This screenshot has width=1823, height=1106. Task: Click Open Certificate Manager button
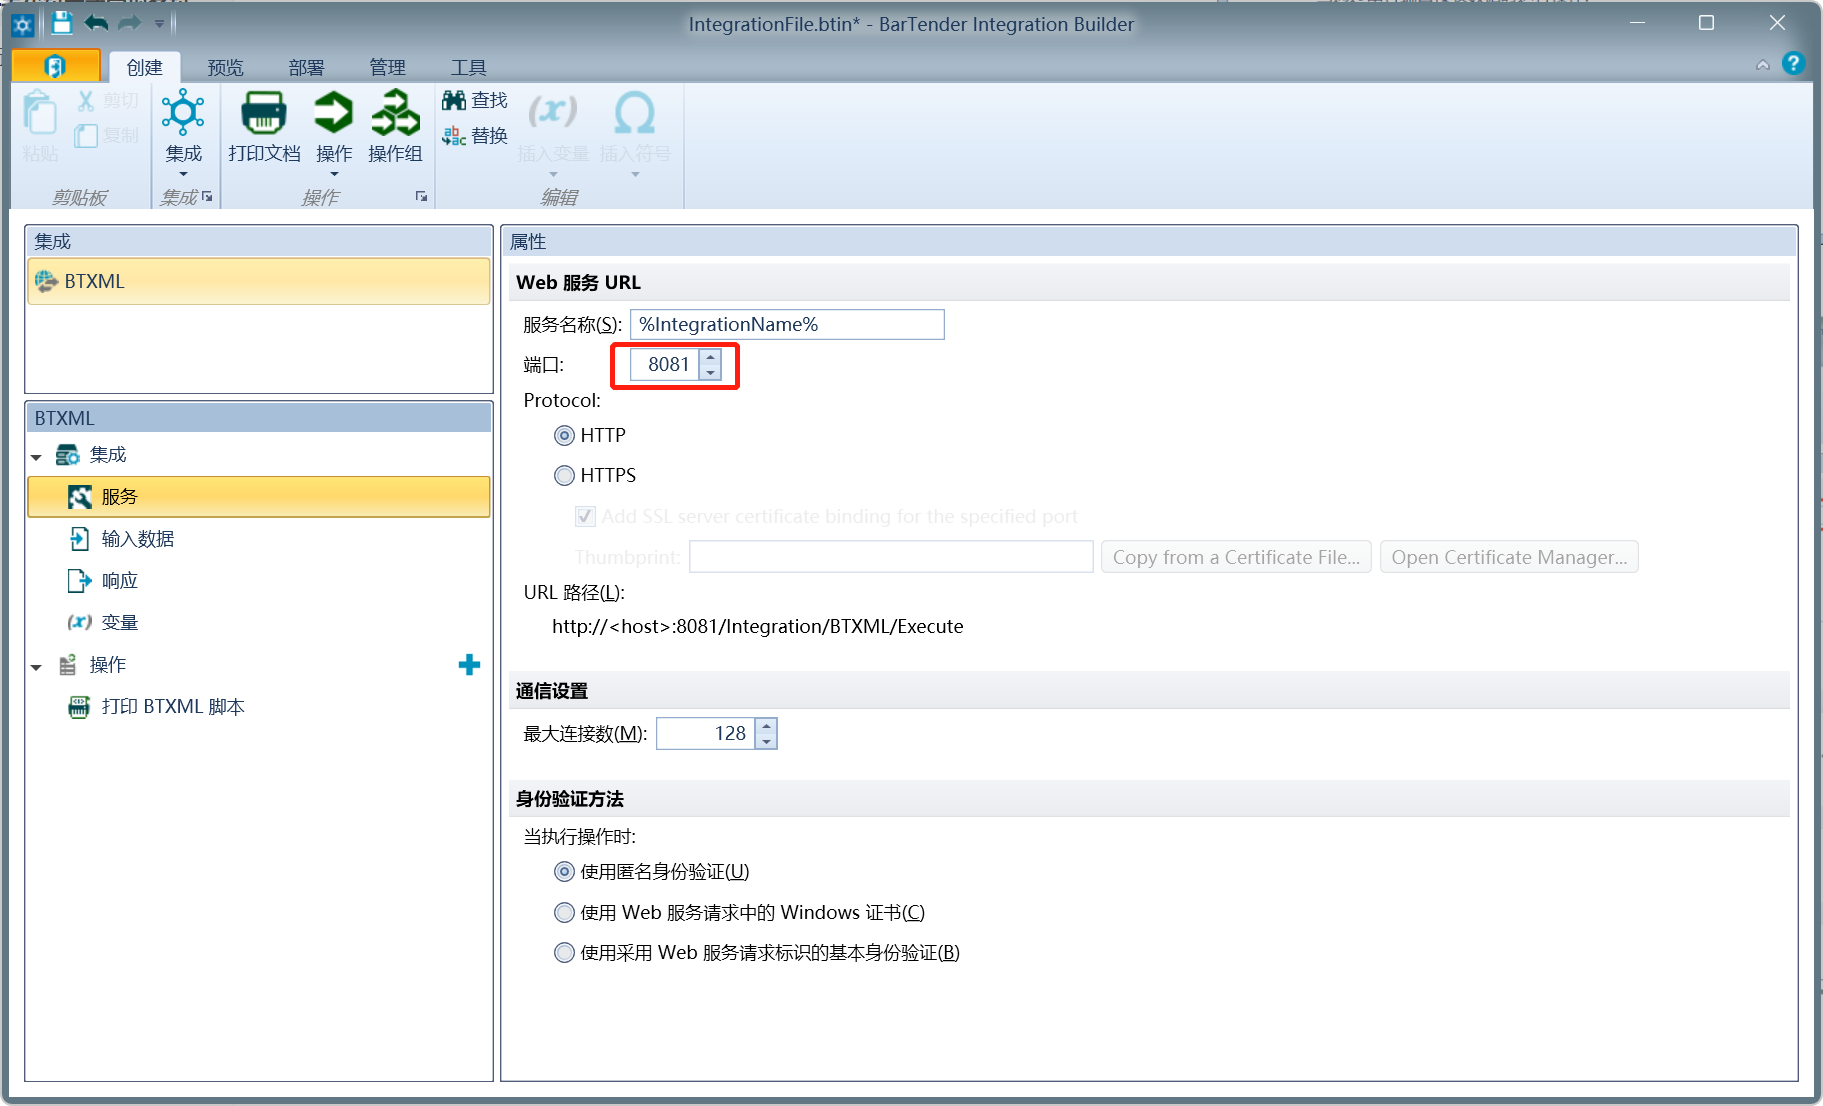[1509, 557]
